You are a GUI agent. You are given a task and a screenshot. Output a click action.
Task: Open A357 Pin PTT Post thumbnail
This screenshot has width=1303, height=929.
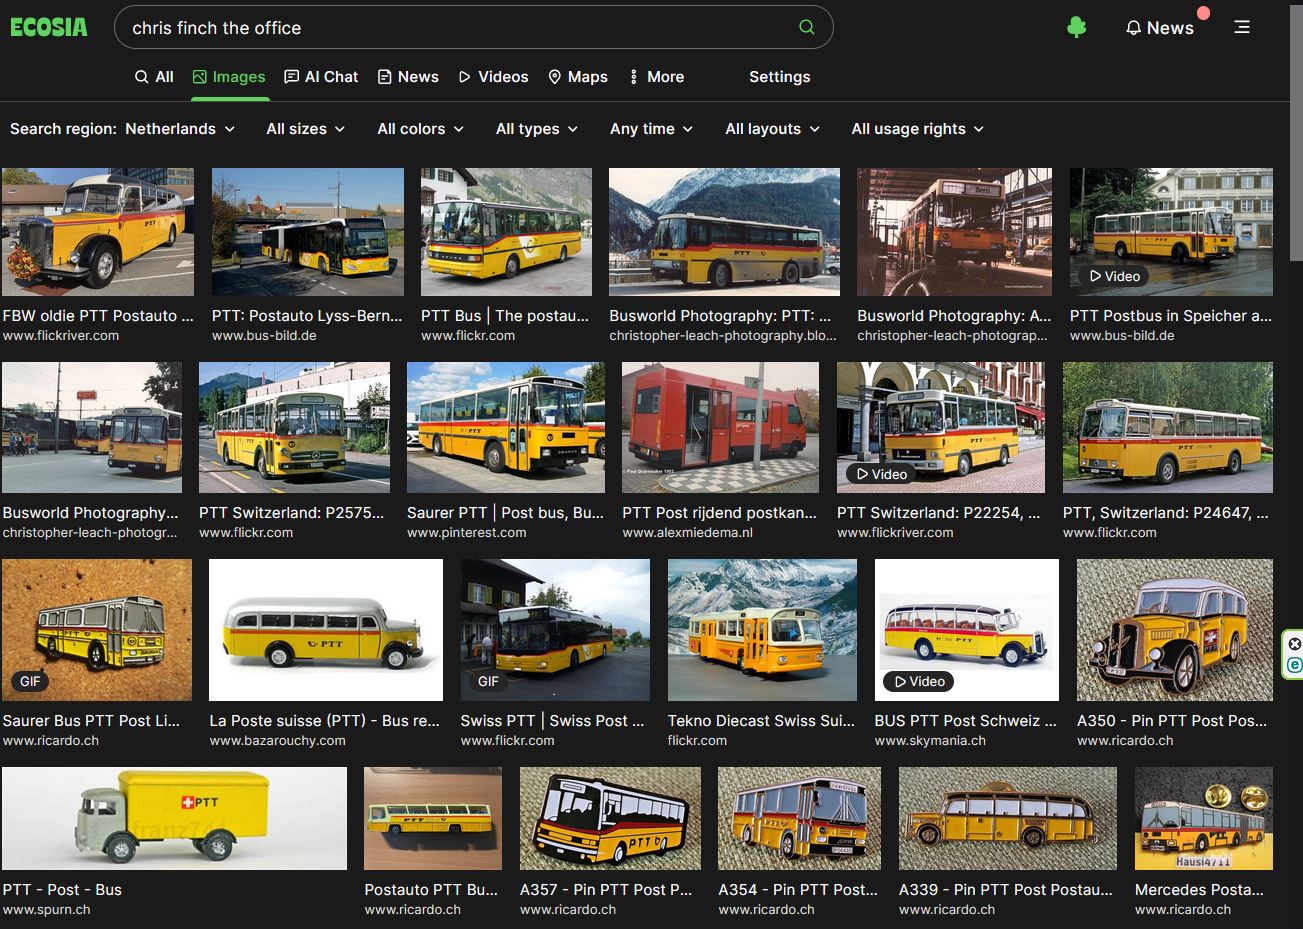pyautogui.click(x=610, y=819)
